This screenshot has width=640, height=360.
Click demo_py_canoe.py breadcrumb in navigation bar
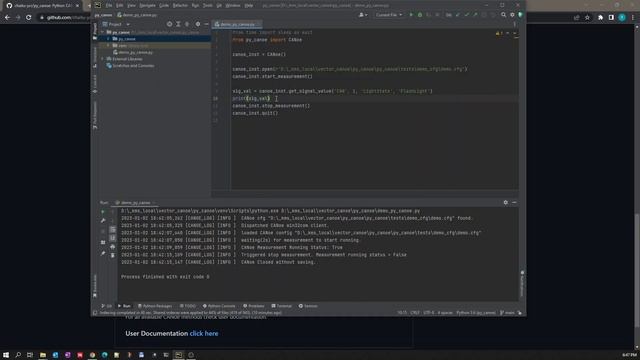[x=137, y=15]
